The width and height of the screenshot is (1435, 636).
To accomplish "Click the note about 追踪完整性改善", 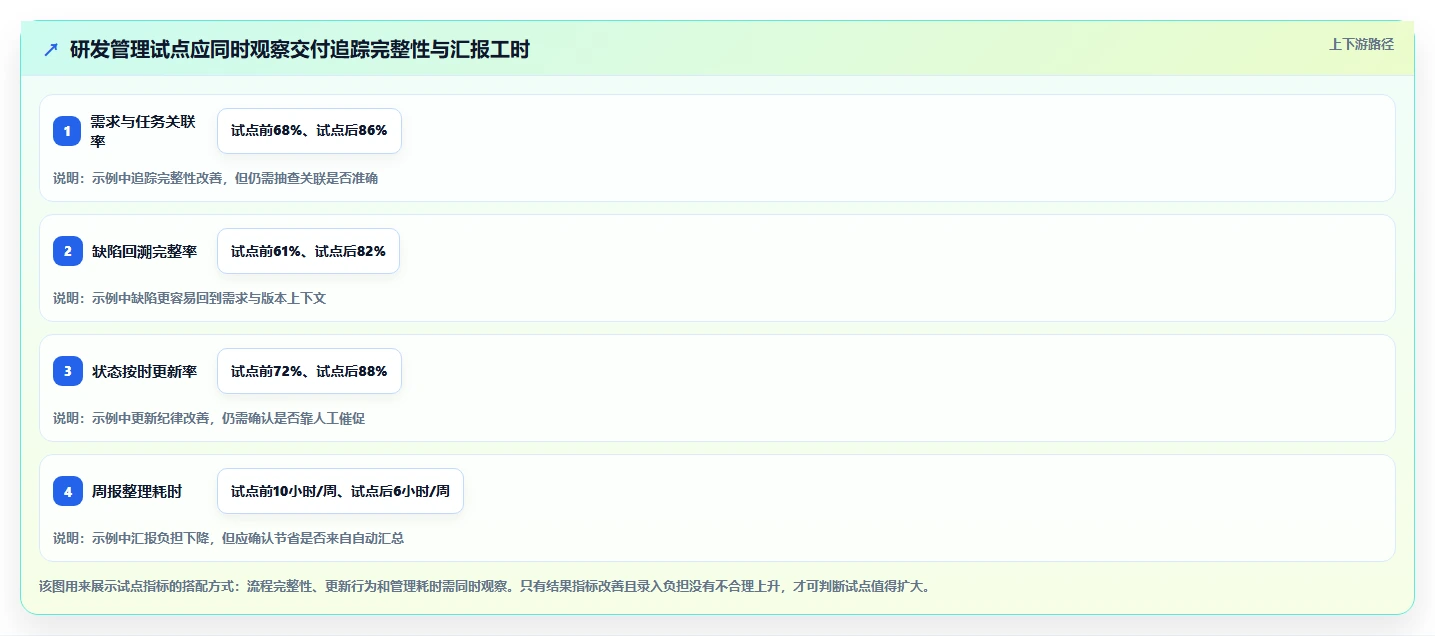I will pyautogui.click(x=215, y=178).
